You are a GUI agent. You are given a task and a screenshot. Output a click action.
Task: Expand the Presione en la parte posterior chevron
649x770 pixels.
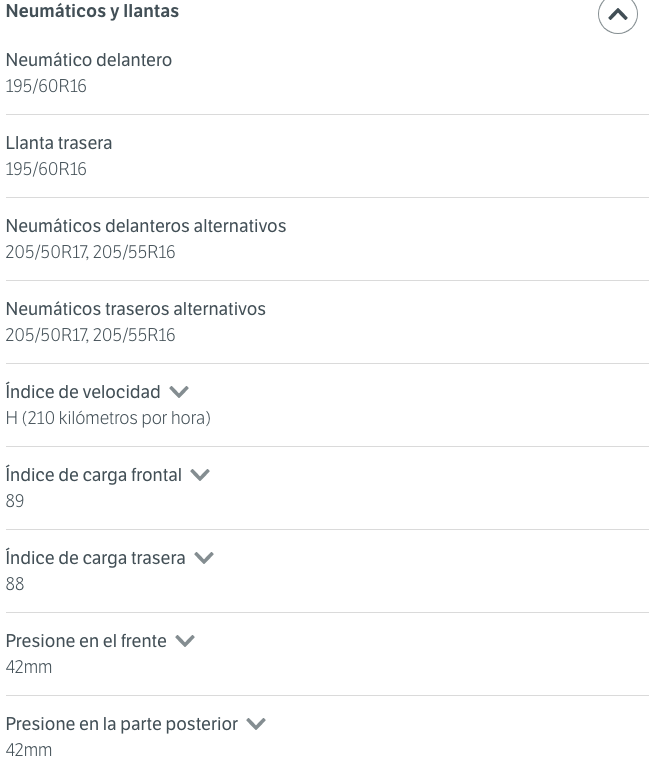pyautogui.click(x=256, y=724)
